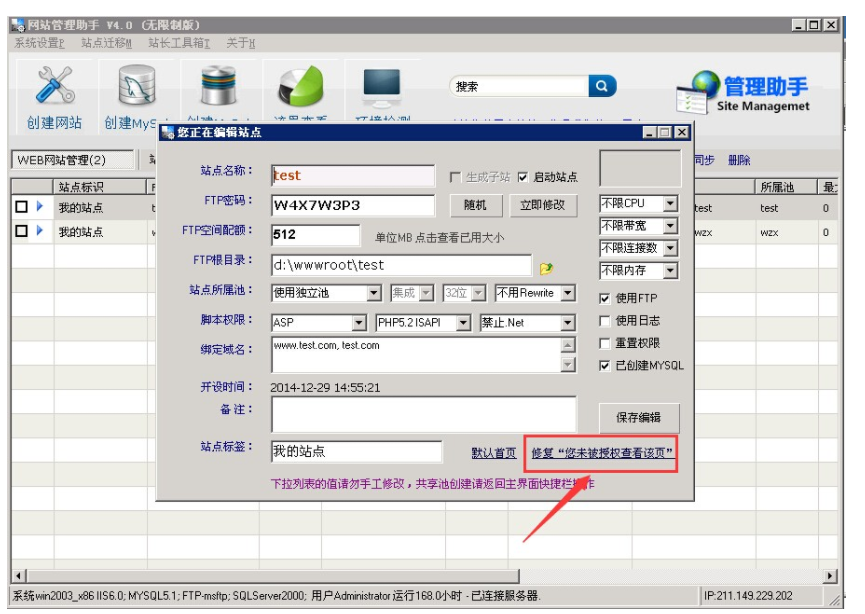Disable the 使用FTP checkbox
The height and width of the screenshot is (614, 865).
click(x=604, y=298)
